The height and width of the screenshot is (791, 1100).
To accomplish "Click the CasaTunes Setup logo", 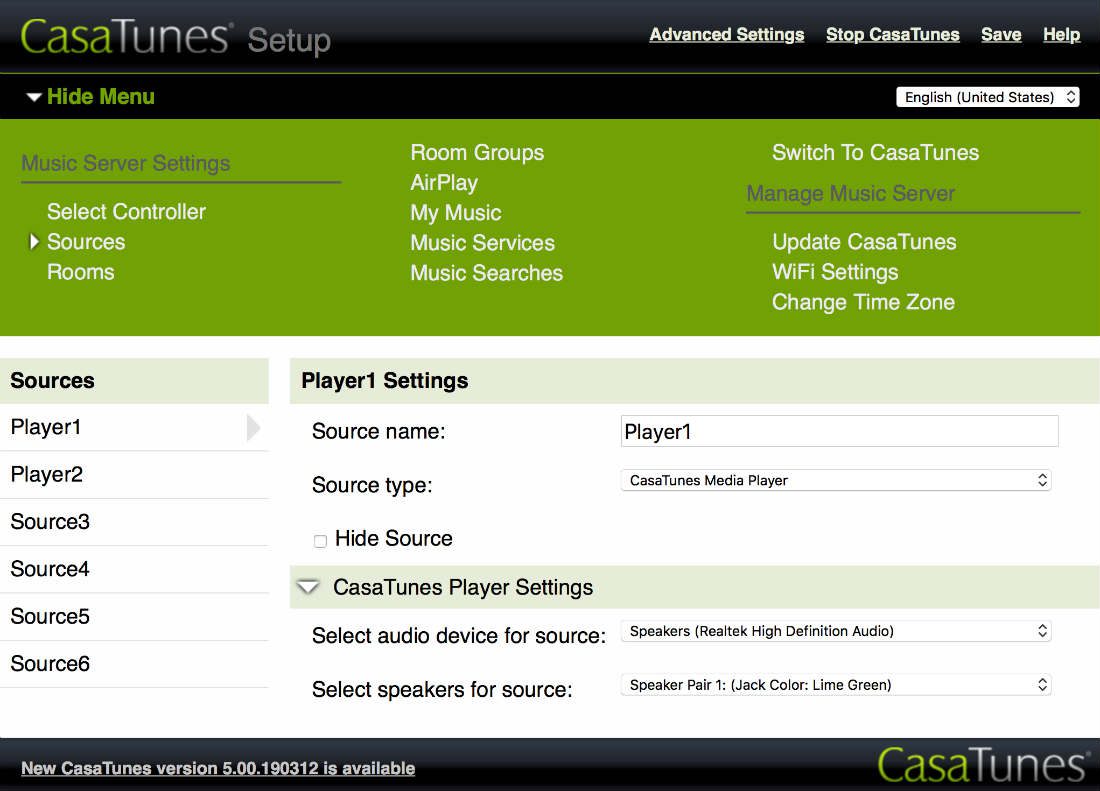I will point(175,37).
